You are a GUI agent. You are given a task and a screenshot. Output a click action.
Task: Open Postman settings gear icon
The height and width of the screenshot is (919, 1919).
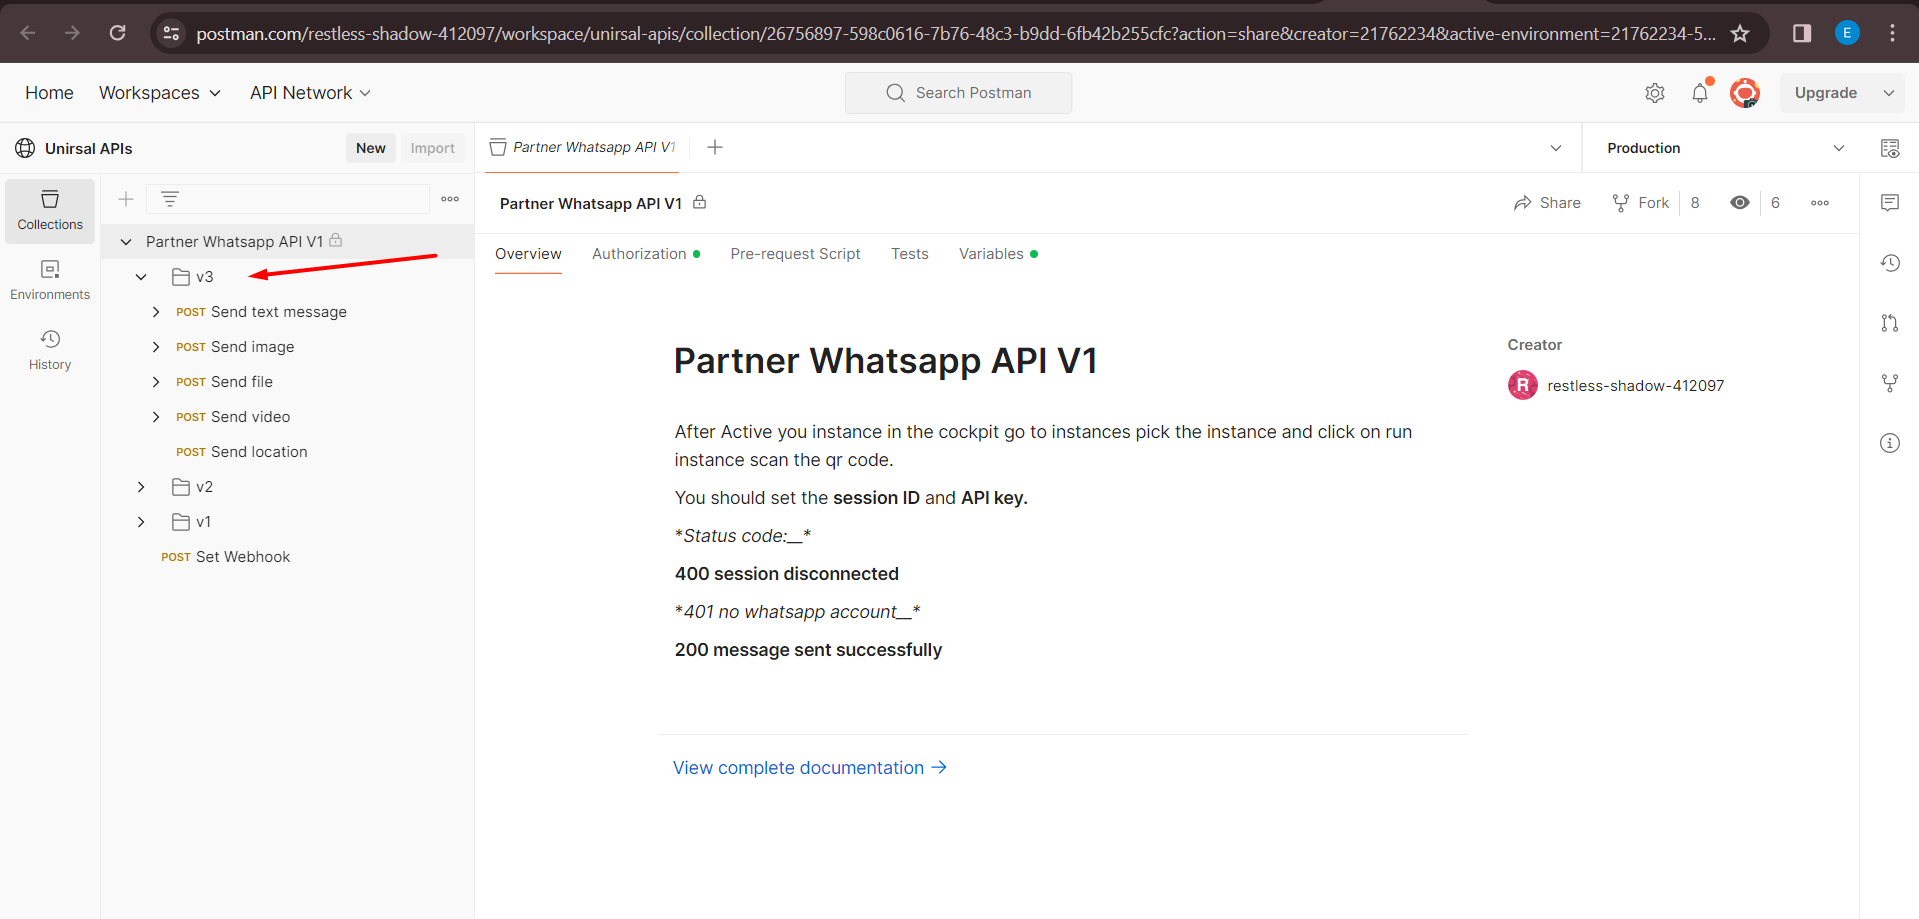tap(1655, 93)
